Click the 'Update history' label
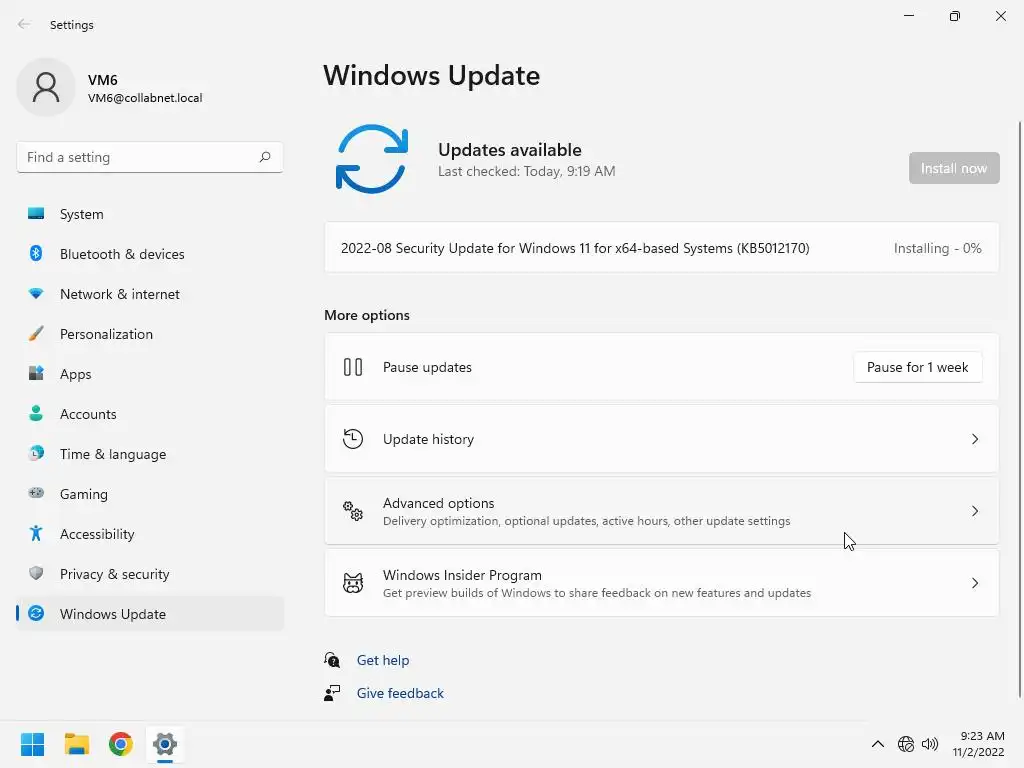 coord(428,439)
